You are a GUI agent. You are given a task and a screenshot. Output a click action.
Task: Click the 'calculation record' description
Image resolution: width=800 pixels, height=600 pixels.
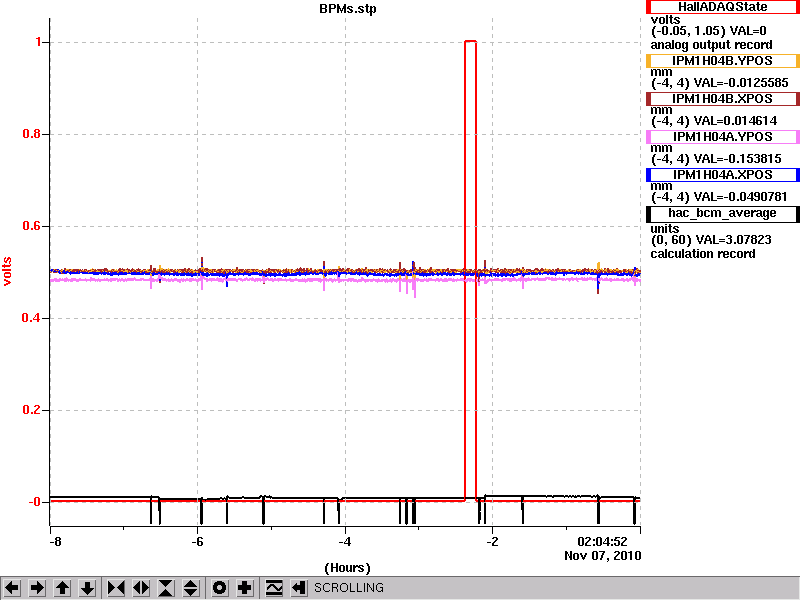pyautogui.click(x=703, y=254)
